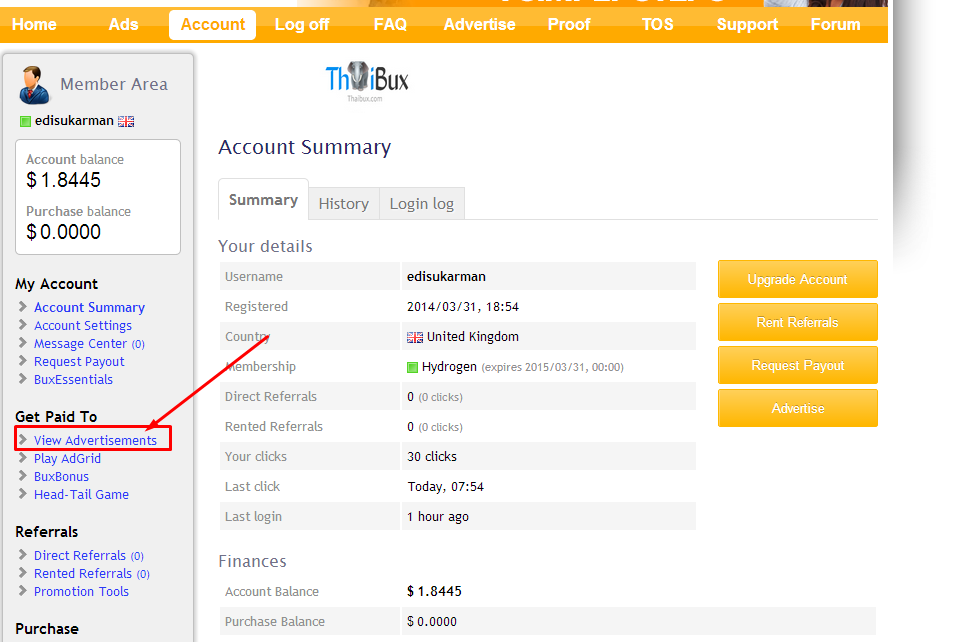Click the sidebar Purchase balance $0.0000 value

click(64, 232)
